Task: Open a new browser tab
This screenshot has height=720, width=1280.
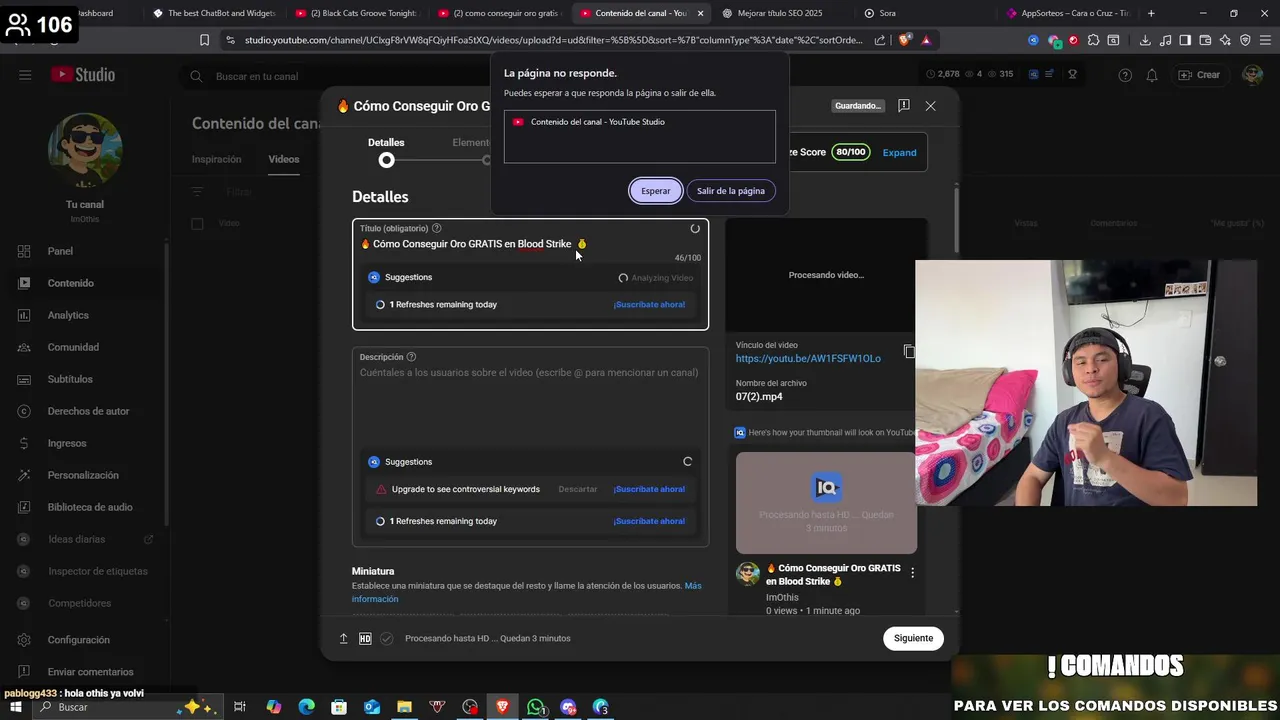Action: 1151,13
